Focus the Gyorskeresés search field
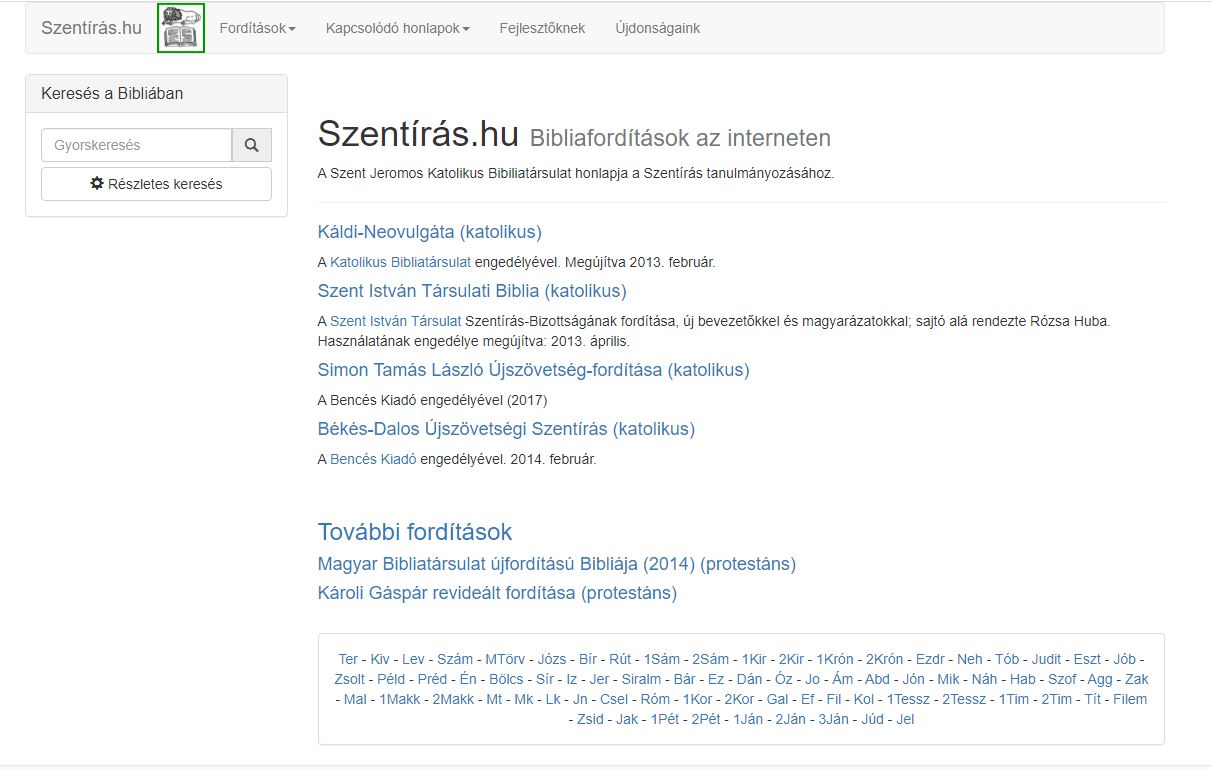The height and width of the screenshot is (769, 1212). pyautogui.click(x=136, y=145)
